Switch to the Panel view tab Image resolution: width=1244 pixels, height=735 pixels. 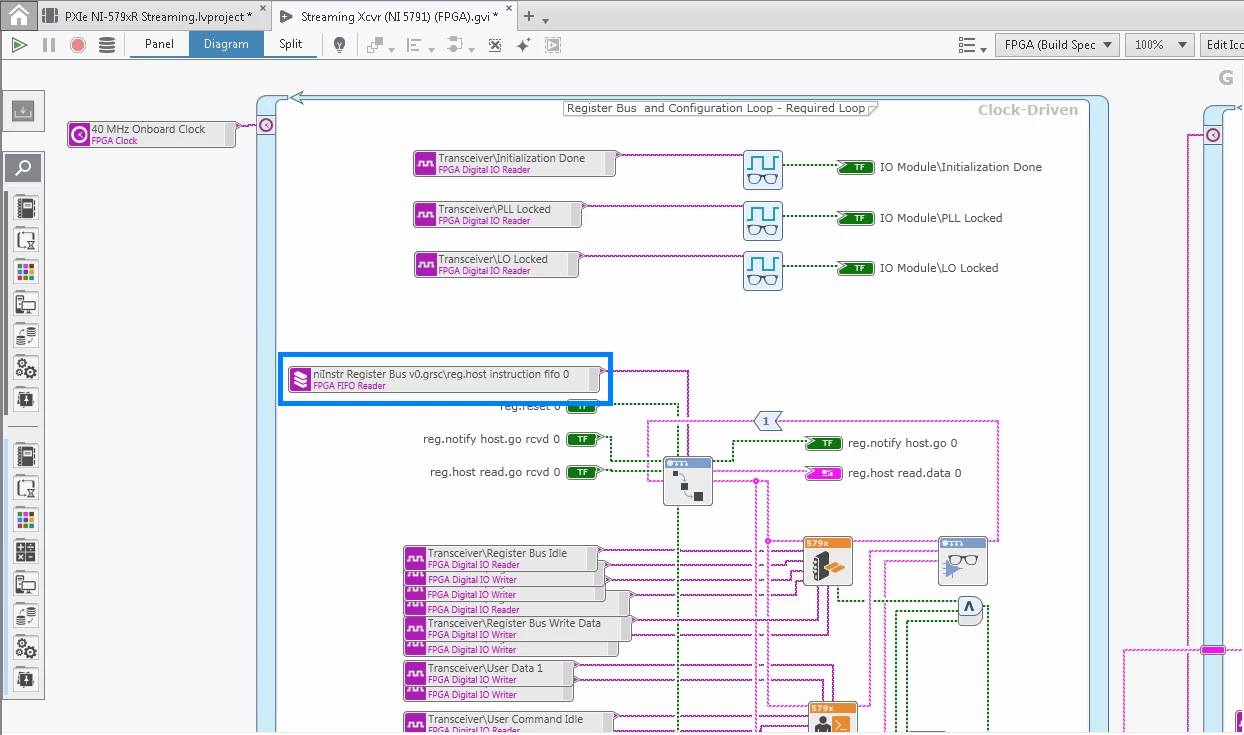click(159, 44)
